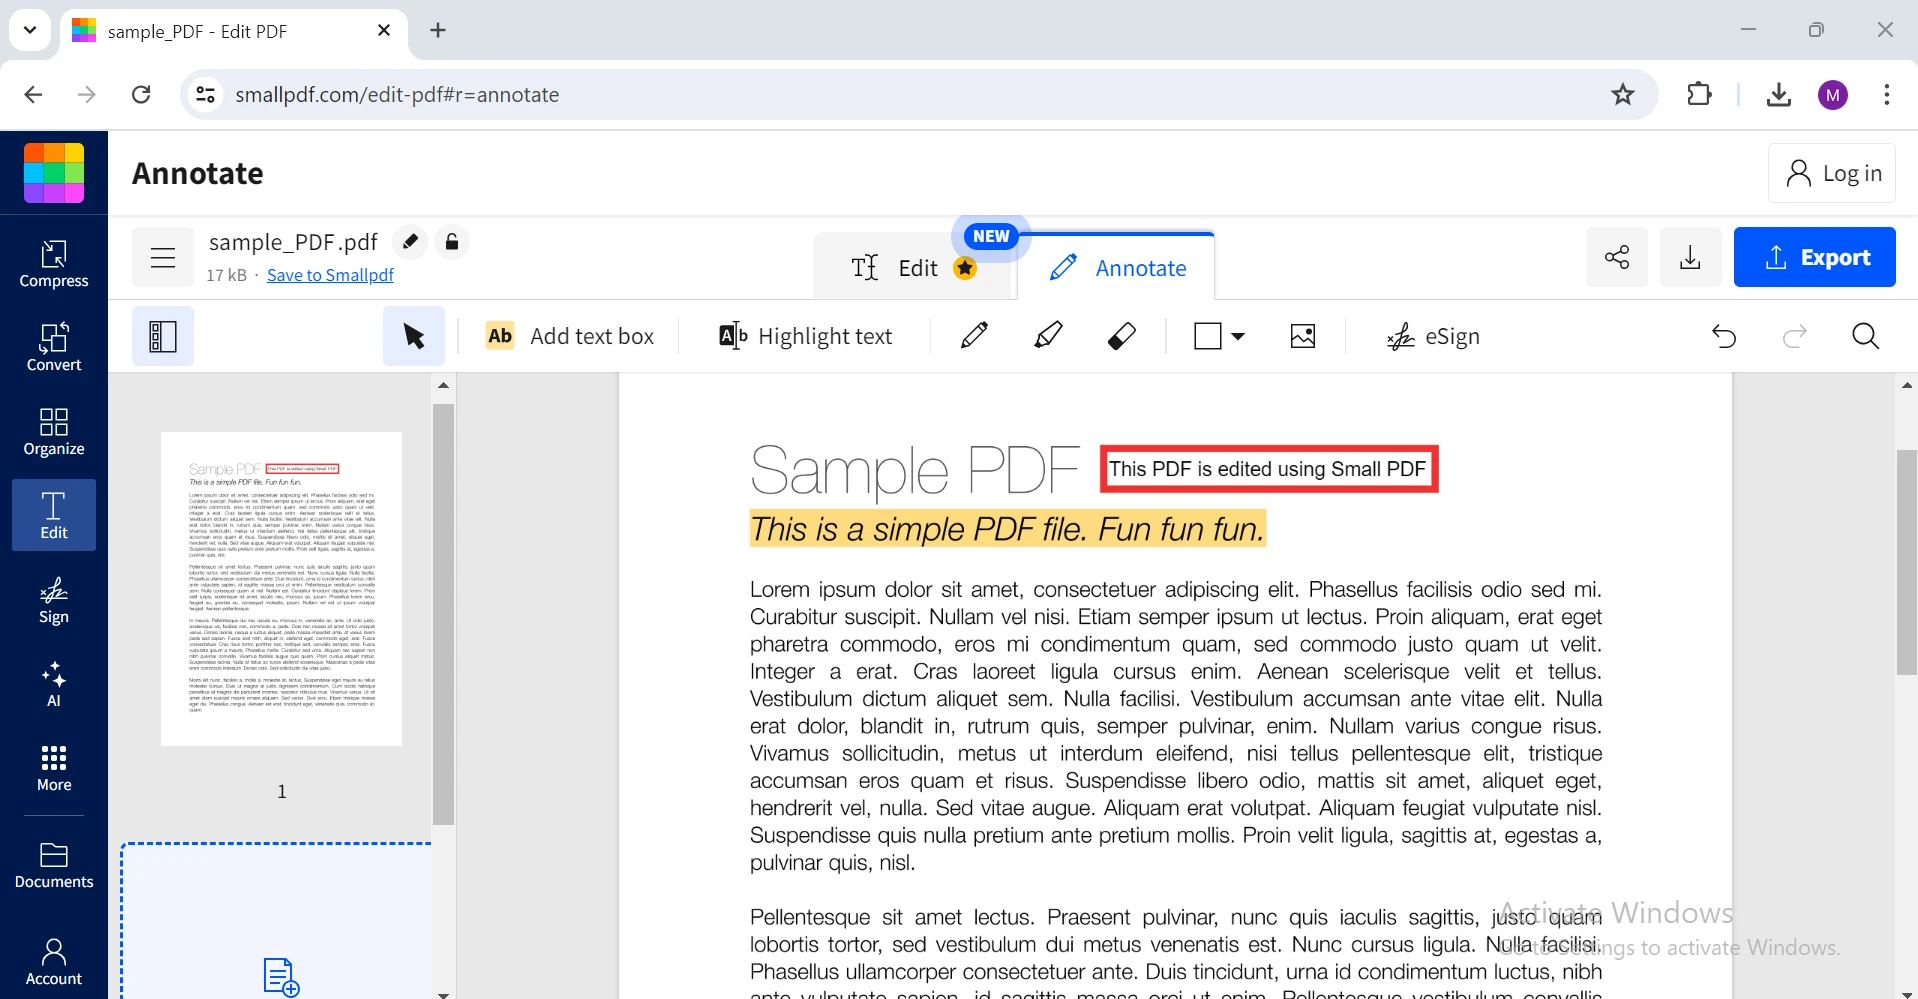
Task: Open Chrome three-dot menu
Action: click(x=1886, y=95)
